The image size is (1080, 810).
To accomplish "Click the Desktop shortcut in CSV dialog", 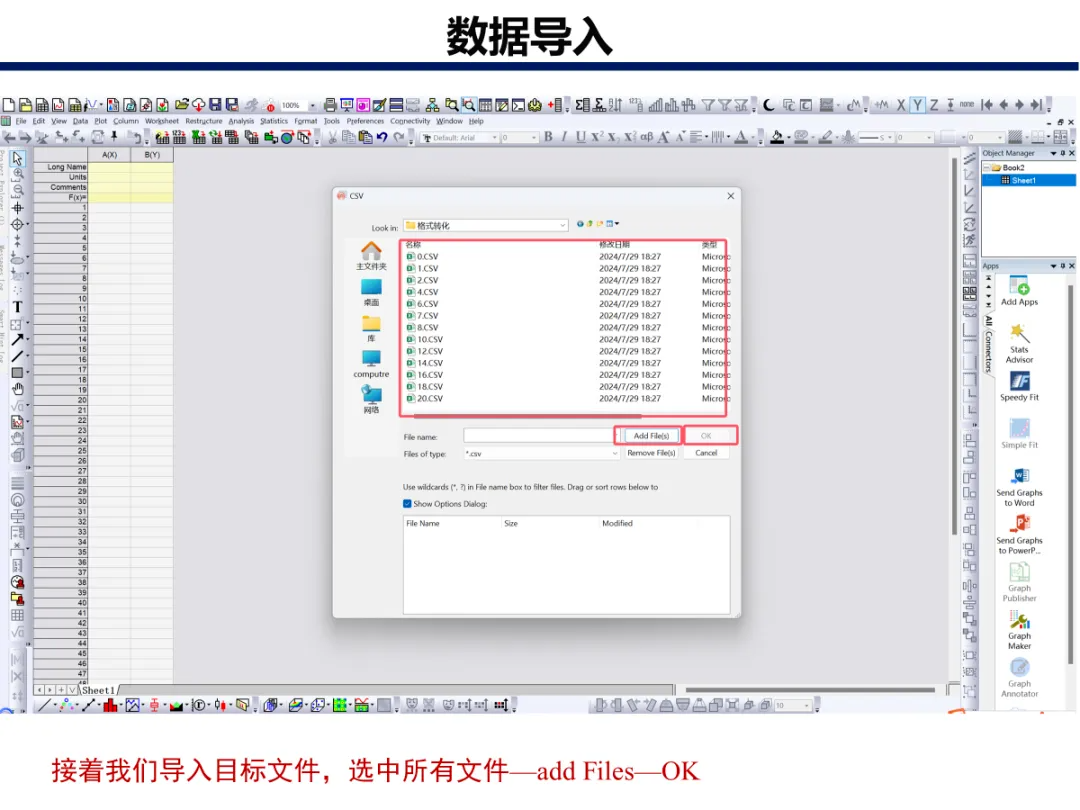I will pyautogui.click(x=371, y=292).
